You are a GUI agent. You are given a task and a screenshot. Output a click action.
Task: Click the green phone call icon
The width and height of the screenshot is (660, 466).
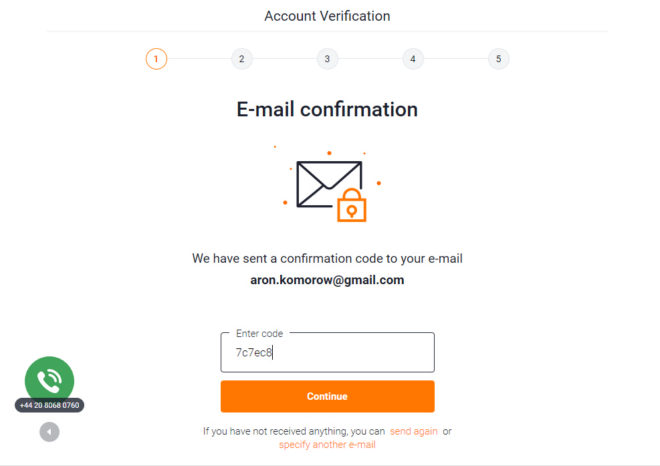click(49, 380)
